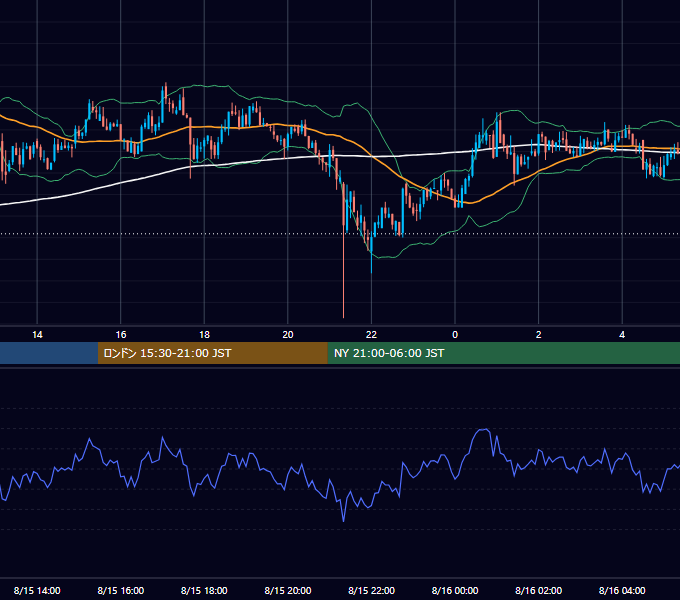Image resolution: width=680 pixels, height=600 pixels.
Task: Click the London 15:30-21:00 JST session bar
Action: point(212,353)
